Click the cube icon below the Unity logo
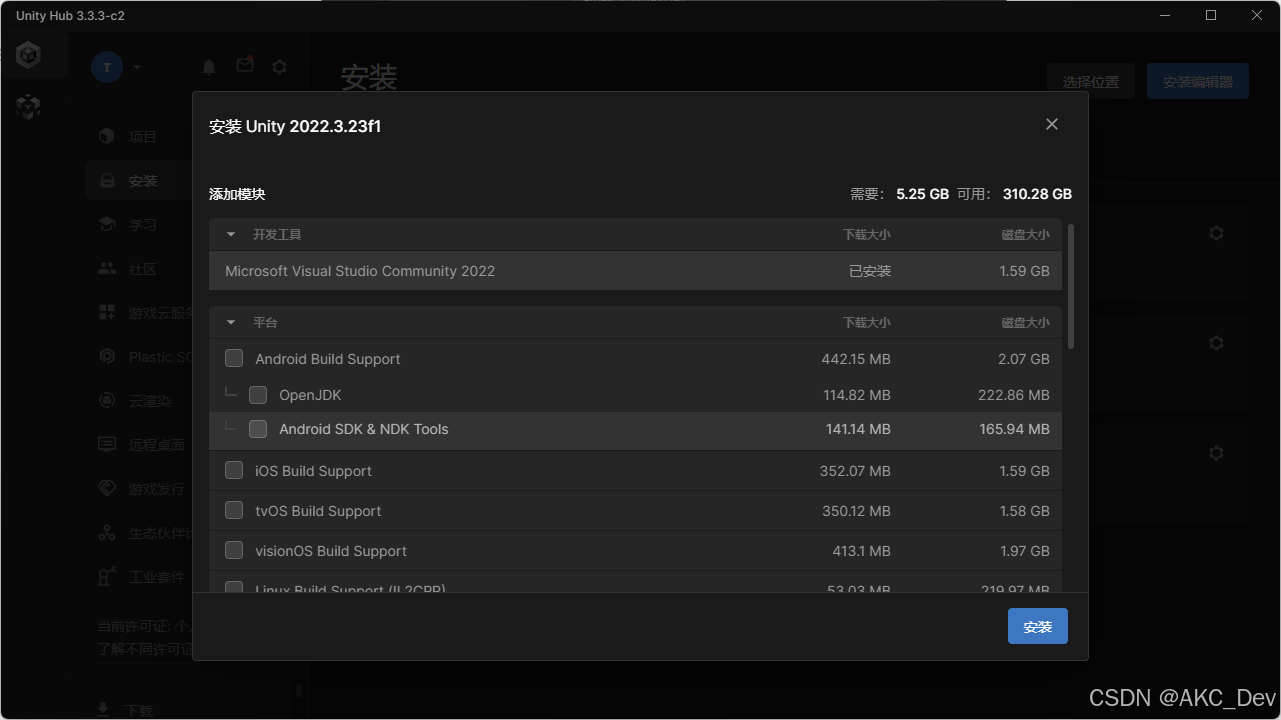Image resolution: width=1281 pixels, height=720 pixels. (x=29, y=107)
